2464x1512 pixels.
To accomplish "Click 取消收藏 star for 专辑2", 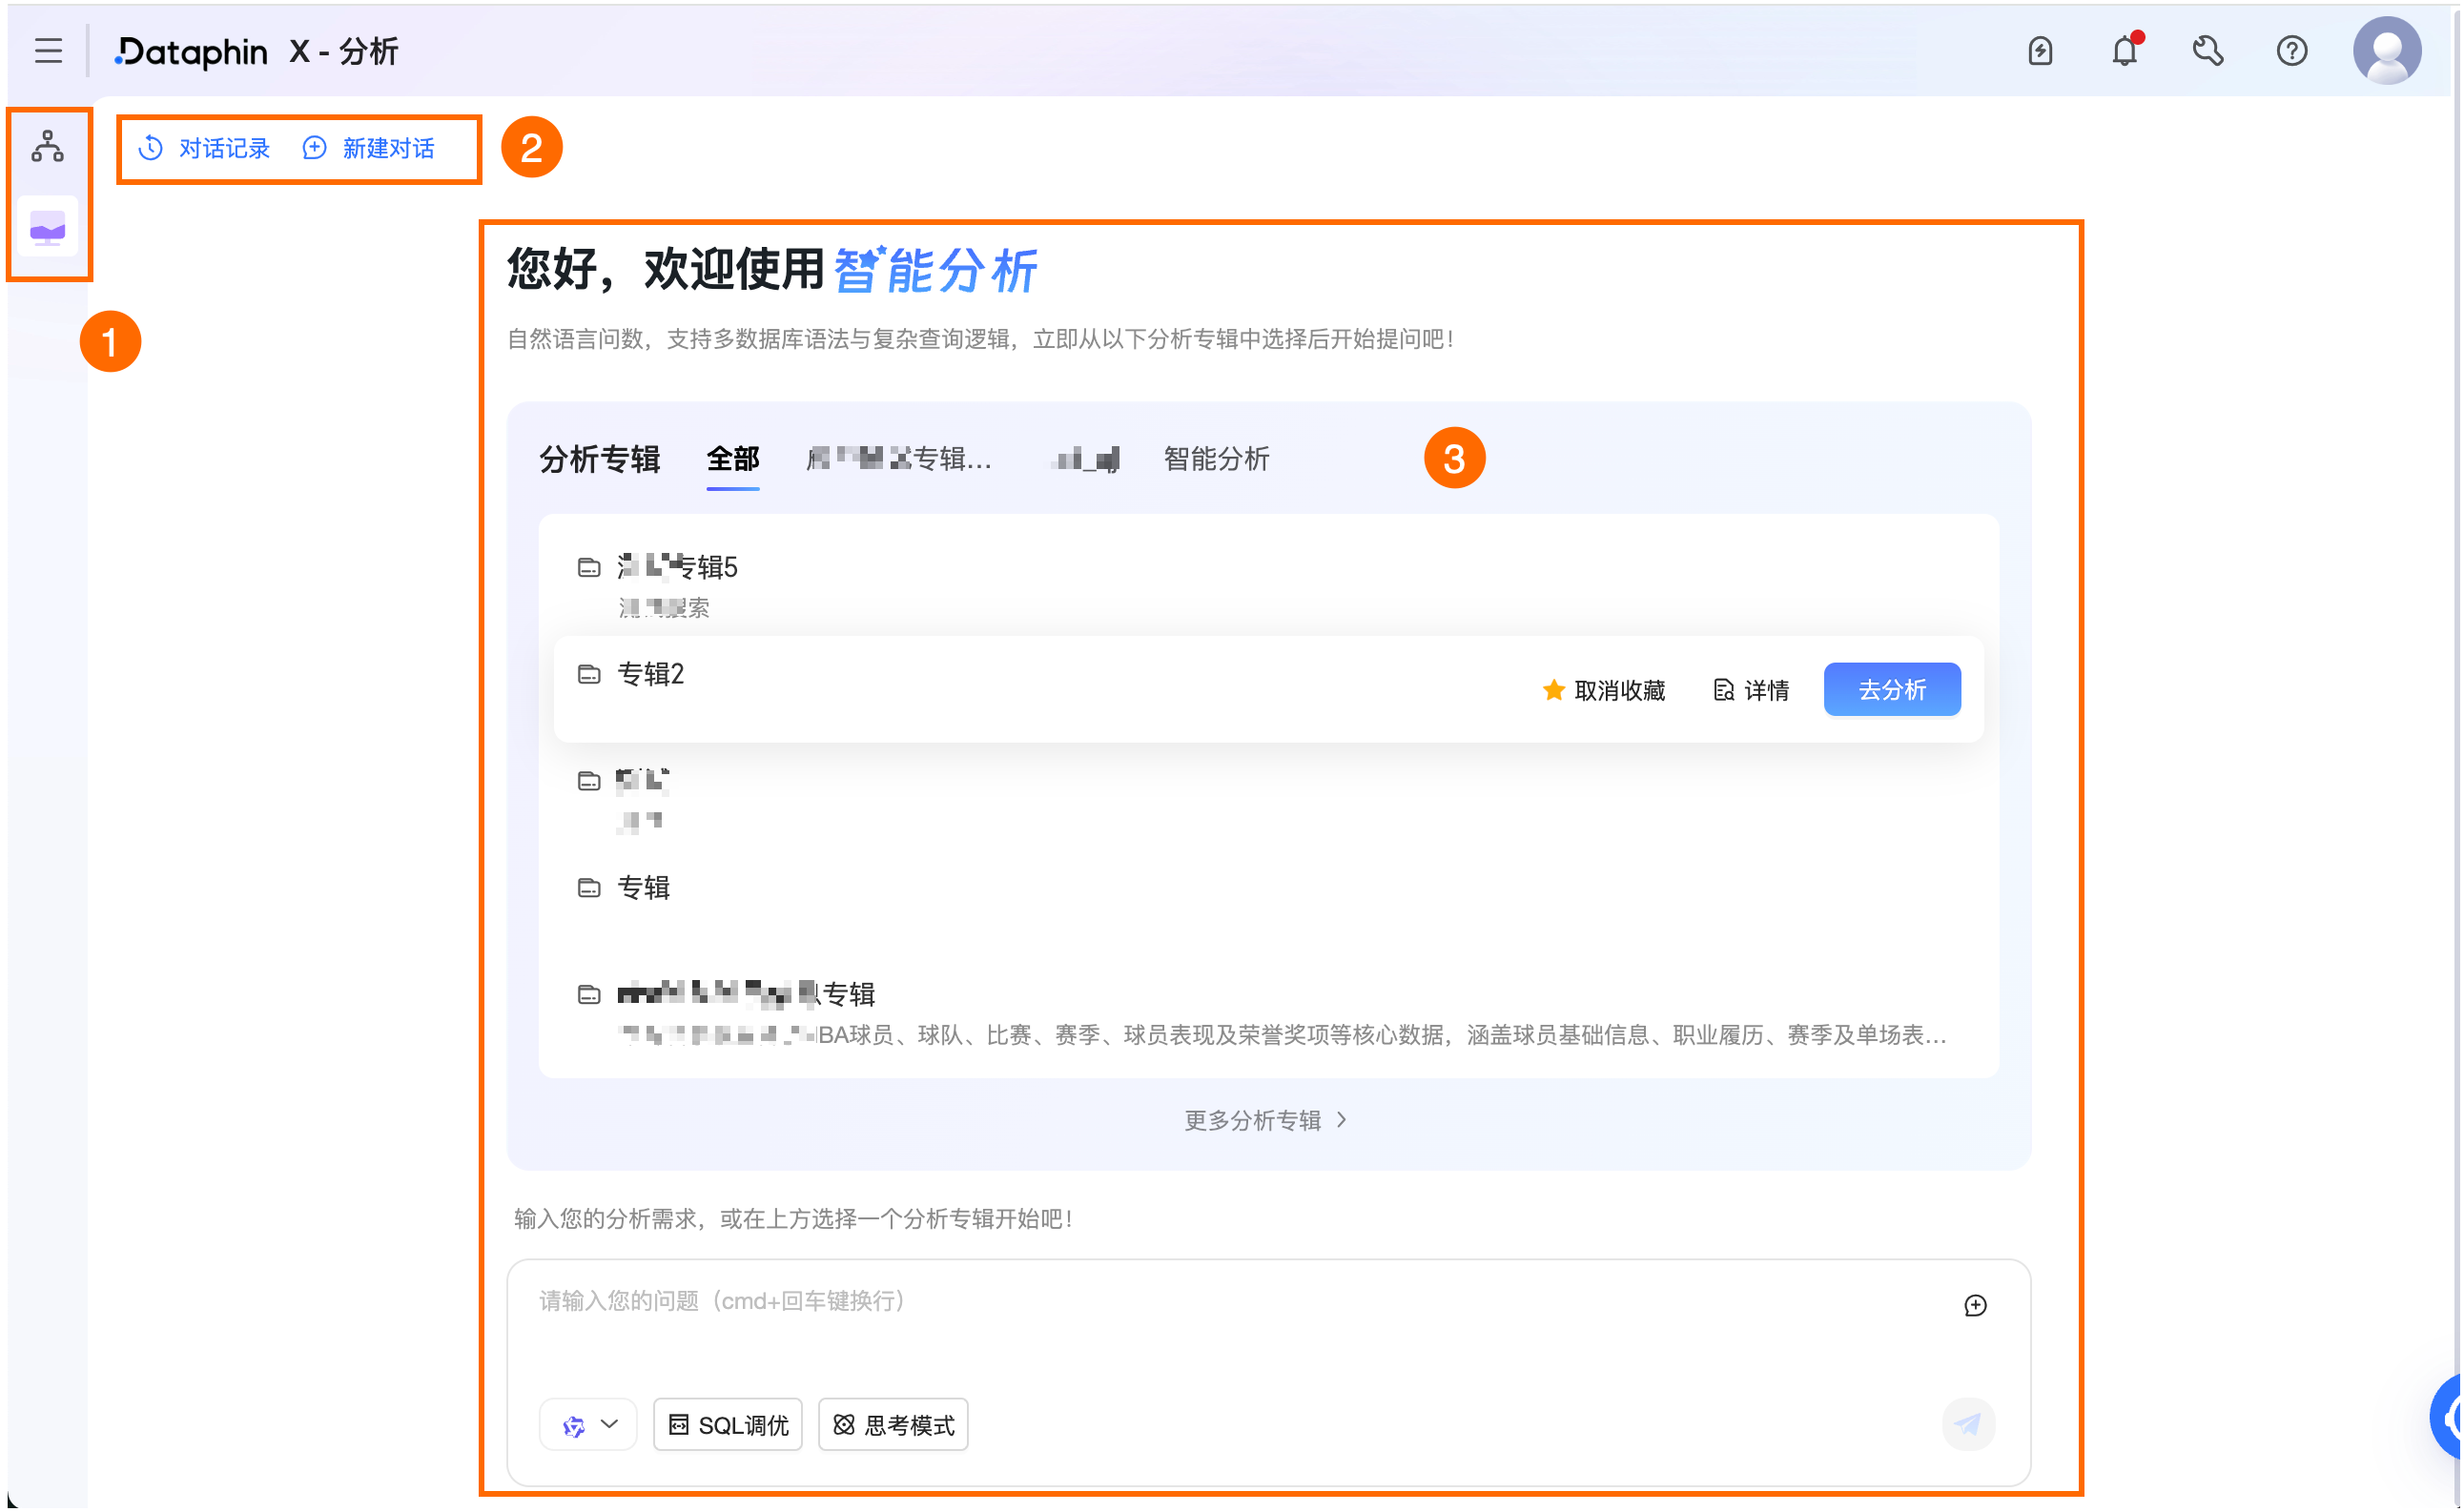I will (x=1604, y=690).
